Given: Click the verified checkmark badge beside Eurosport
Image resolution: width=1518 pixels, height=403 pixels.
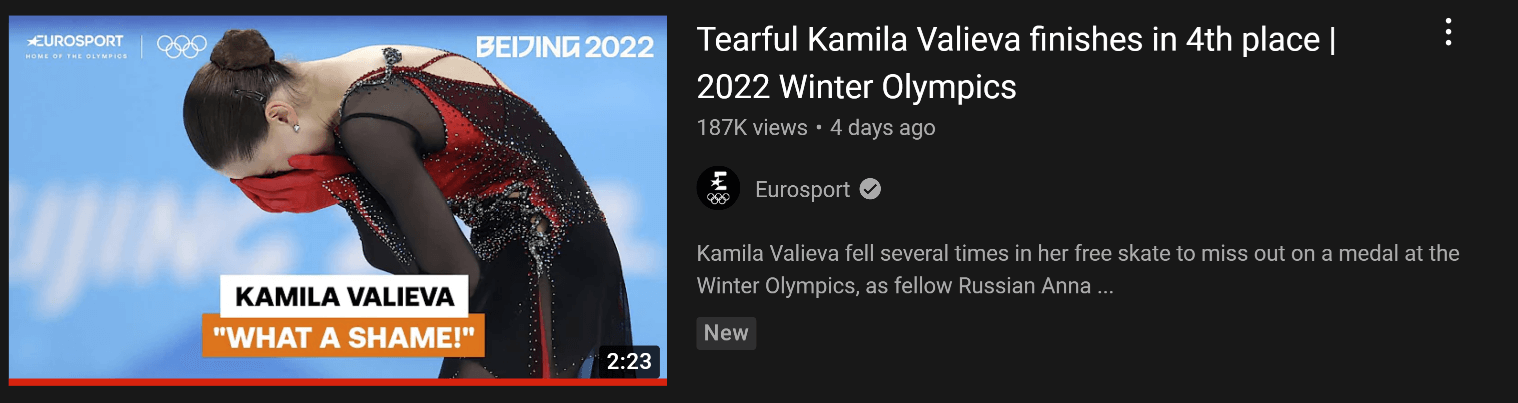Looking at the screenshot, I should (x=871, y=189).
